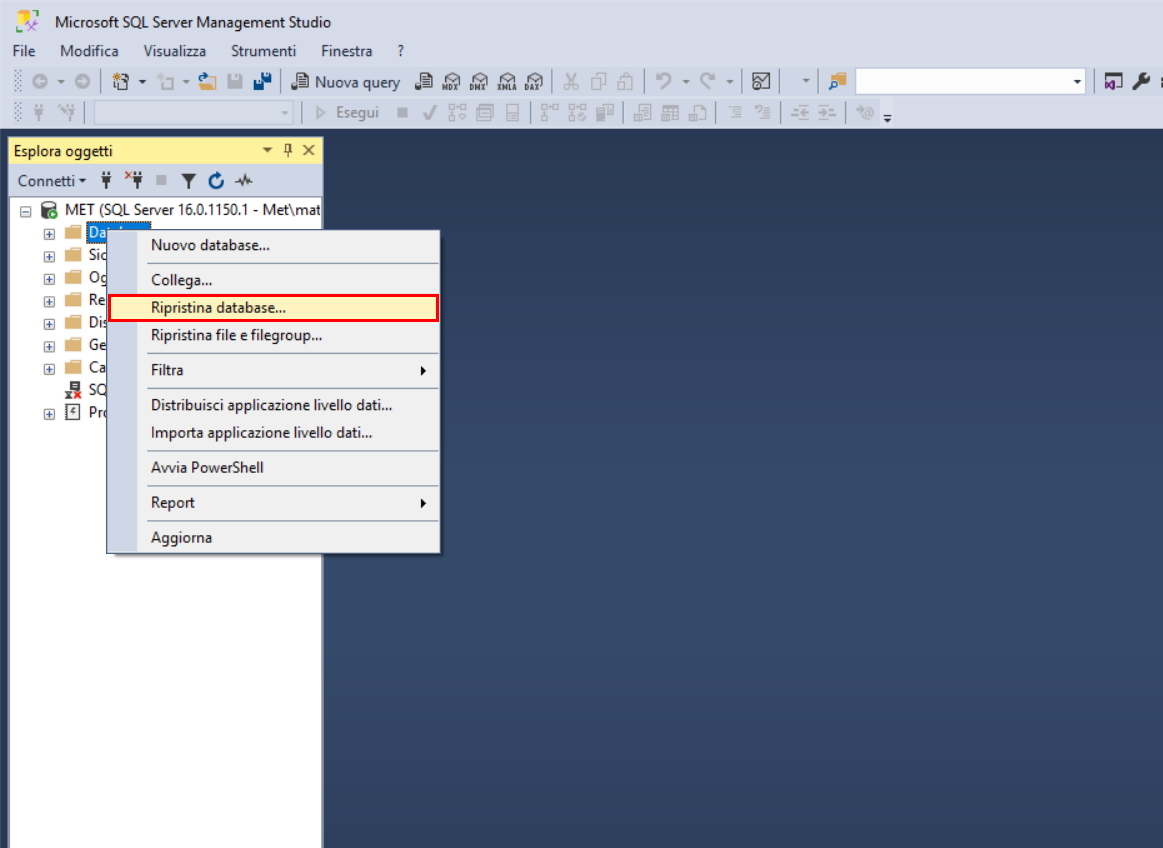Image resolution: width=1163 pixels, height=848 pixels.
Task: Open the Modifica menu
Action: [89, 51]
